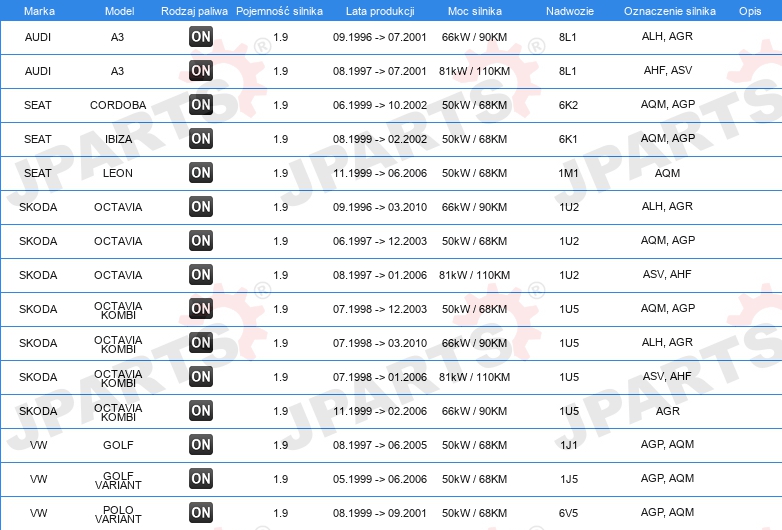Click ON icon in Octavia 06.1997 -> 12.2003 row
Viewport: 782px width, 530px height.
(x=201, y=240)
